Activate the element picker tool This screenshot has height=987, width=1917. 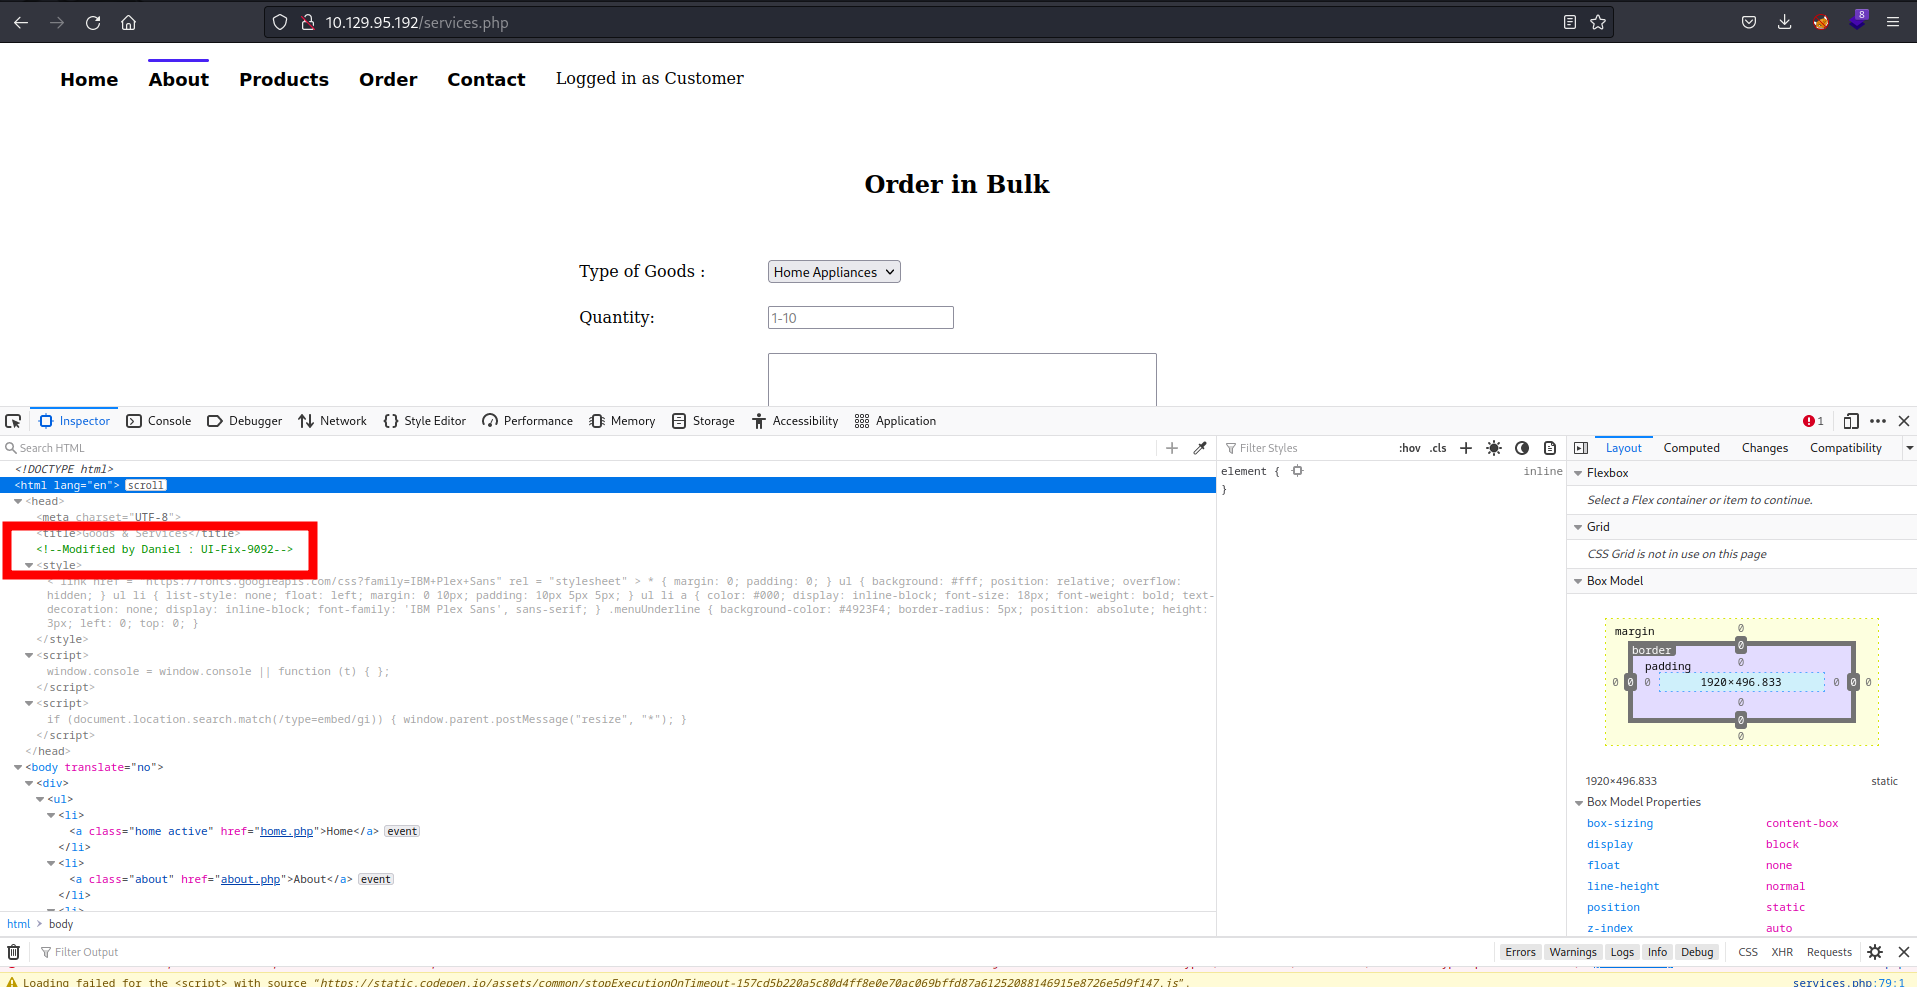13,421
